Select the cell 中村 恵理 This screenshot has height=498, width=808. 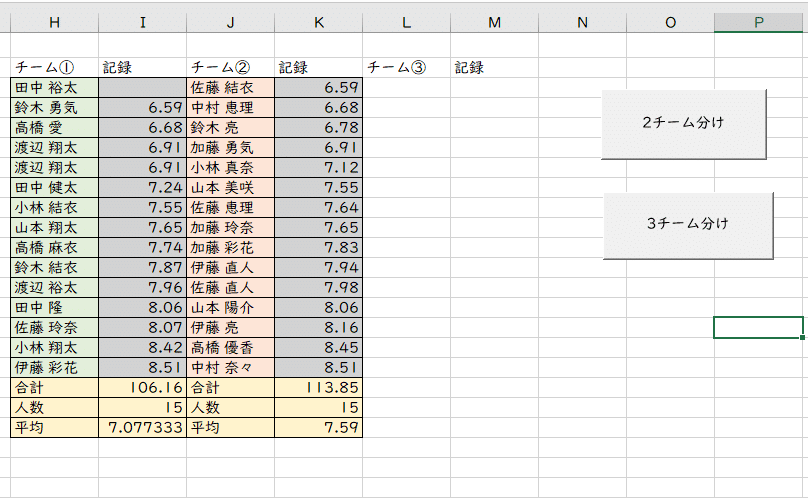point(230,108)
